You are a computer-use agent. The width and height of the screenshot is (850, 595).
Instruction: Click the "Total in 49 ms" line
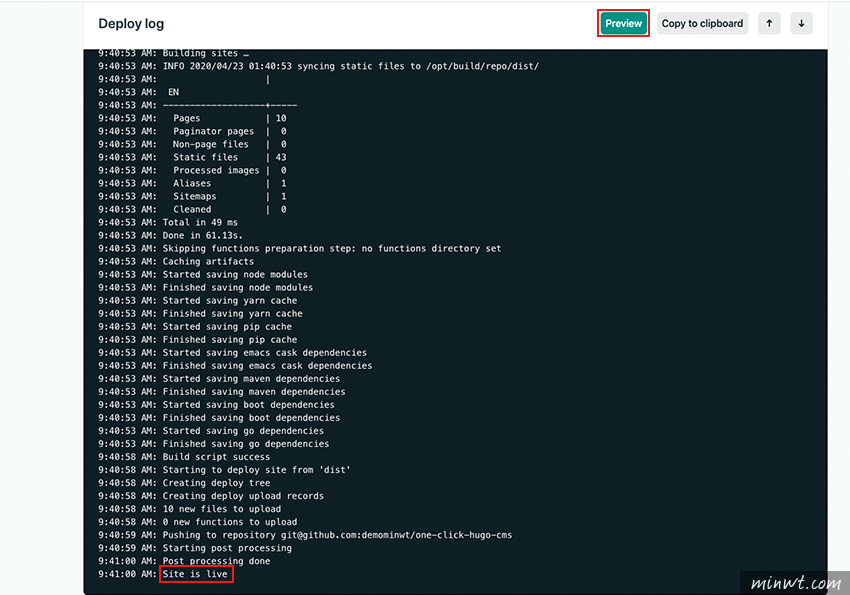click(x=168, y=223)
